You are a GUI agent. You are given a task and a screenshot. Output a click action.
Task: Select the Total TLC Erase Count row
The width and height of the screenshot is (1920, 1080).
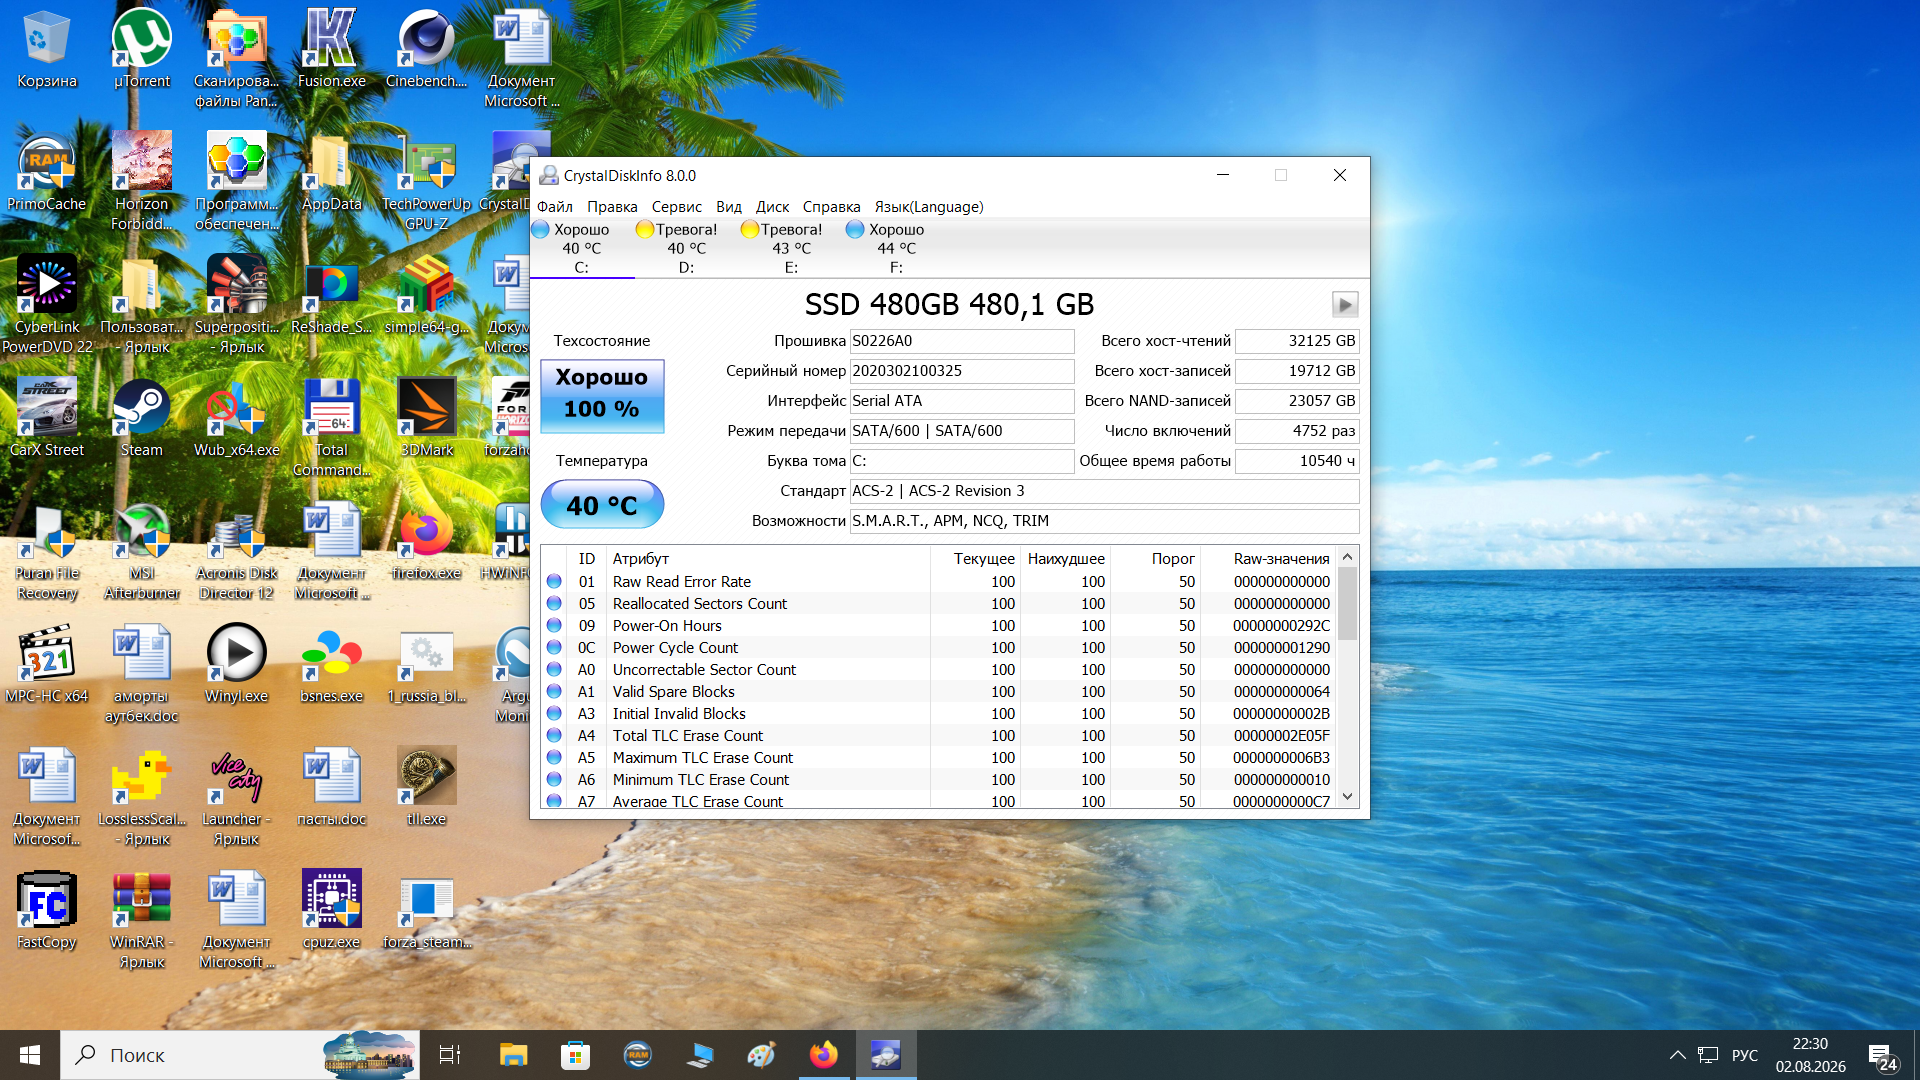pyautogui.click(x=938, y=736)
